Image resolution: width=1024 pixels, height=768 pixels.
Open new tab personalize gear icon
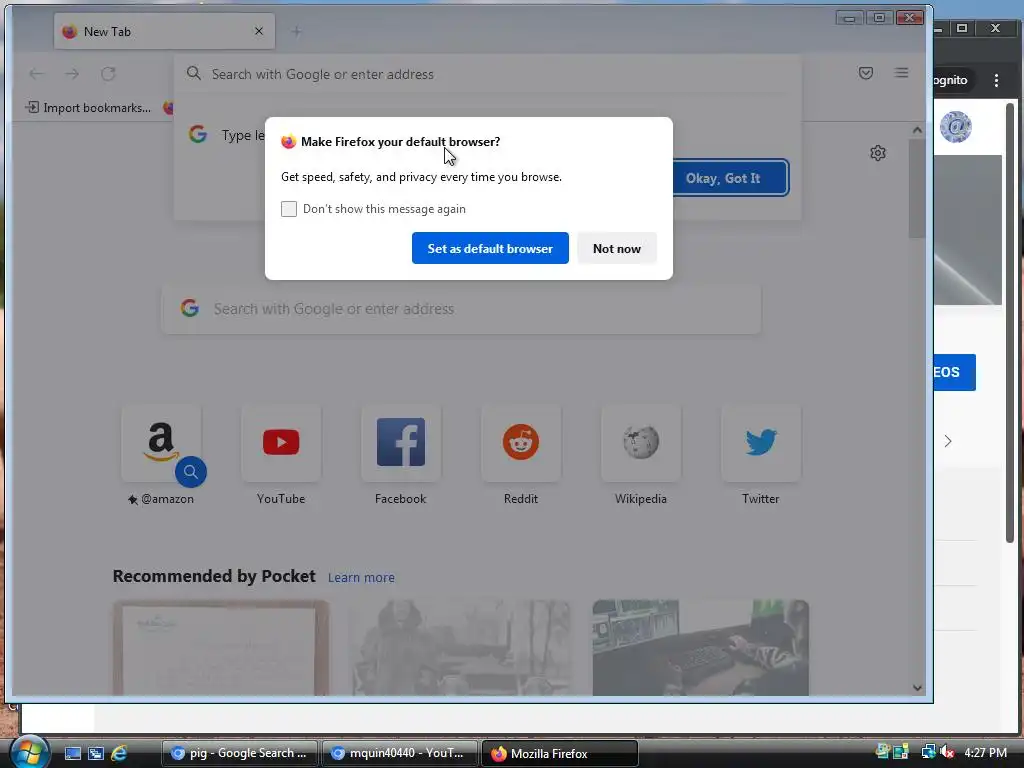(x=878, y=153)
